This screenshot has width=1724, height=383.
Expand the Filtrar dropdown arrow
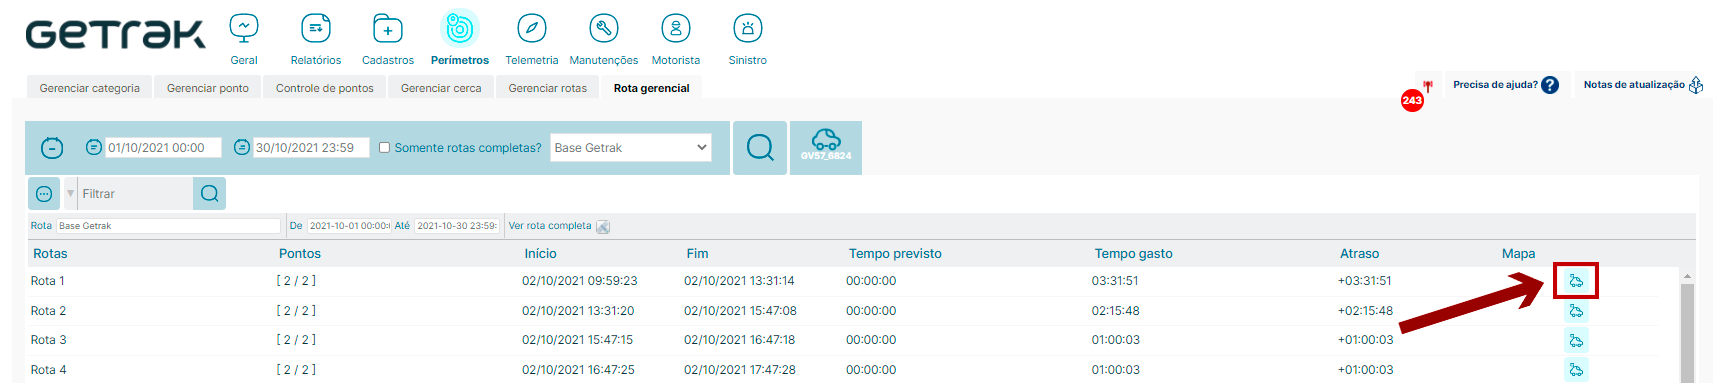tap(70, 194)
